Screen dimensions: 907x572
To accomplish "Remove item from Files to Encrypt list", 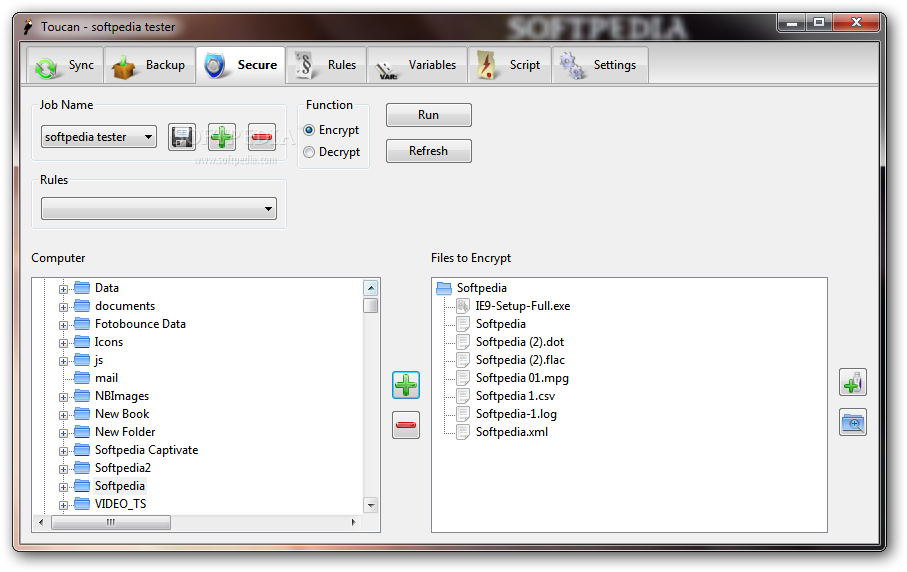I will 406,425.
